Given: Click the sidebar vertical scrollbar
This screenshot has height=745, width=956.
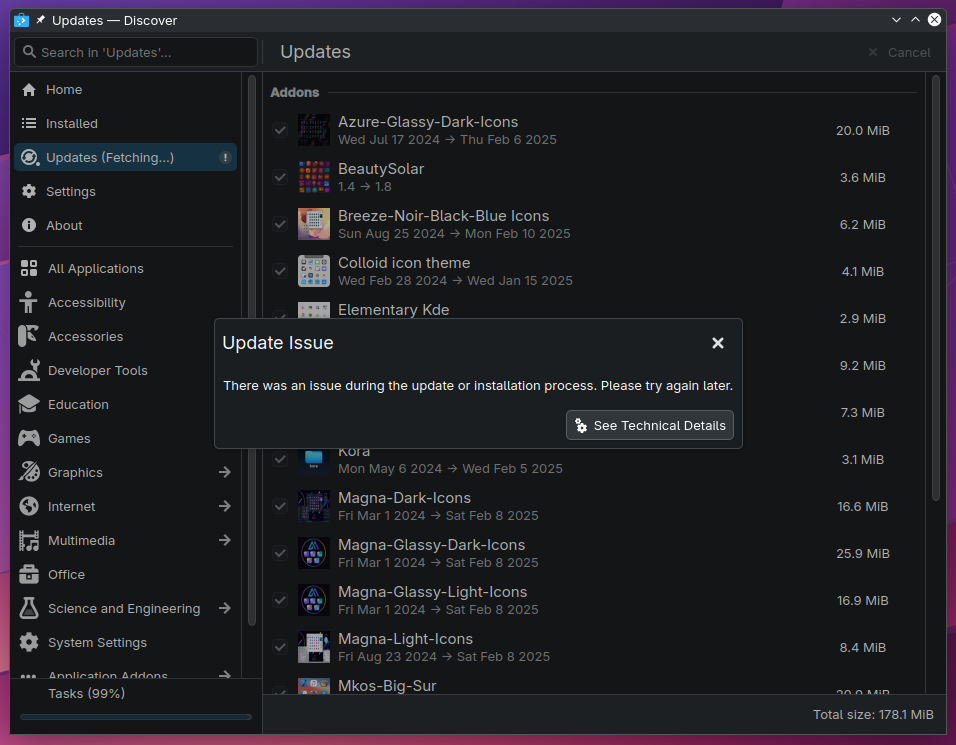Looking at the screenshot, I should 252,351.
